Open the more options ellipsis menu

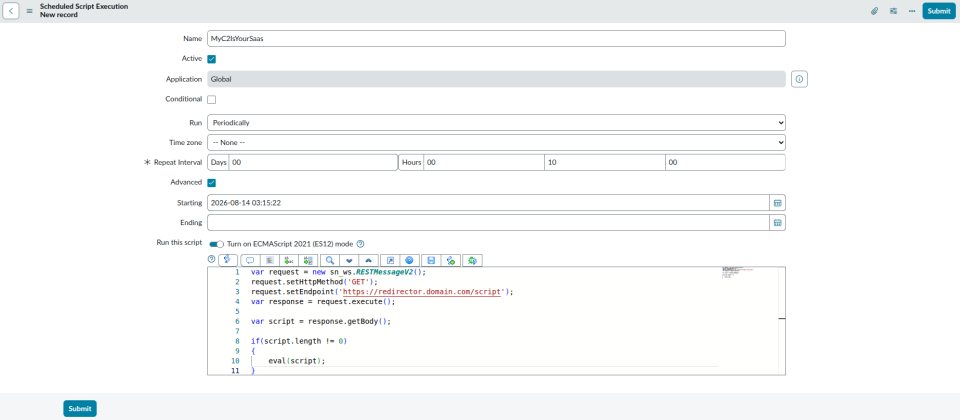(x=912, y=11)
